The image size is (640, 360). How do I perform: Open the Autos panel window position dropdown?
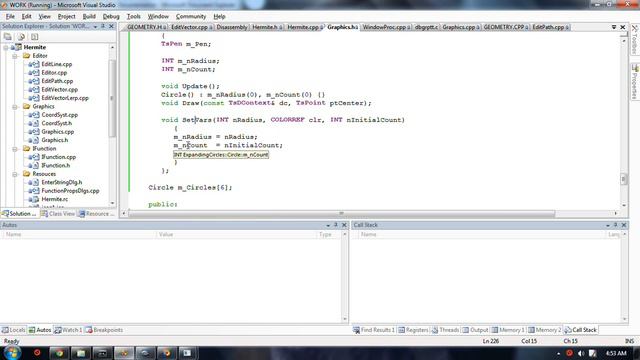pyautogui.click(x=328, y=225)
